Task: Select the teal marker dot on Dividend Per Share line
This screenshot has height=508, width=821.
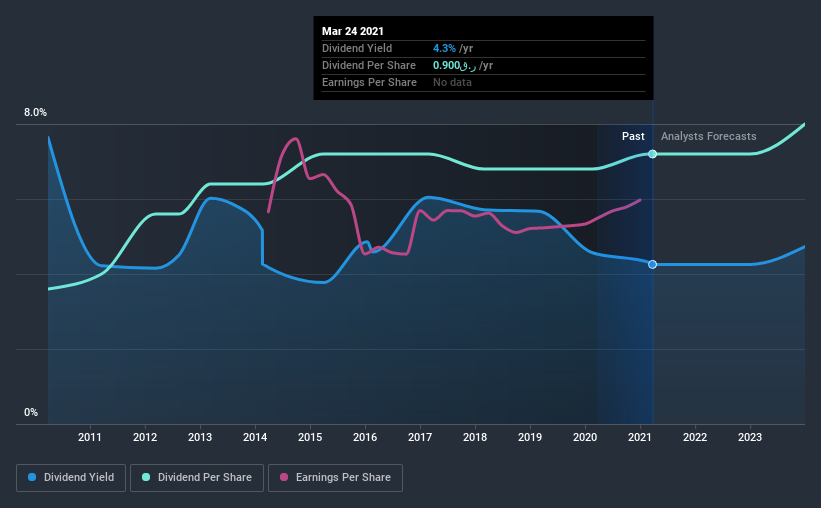Action: point(652,154)
